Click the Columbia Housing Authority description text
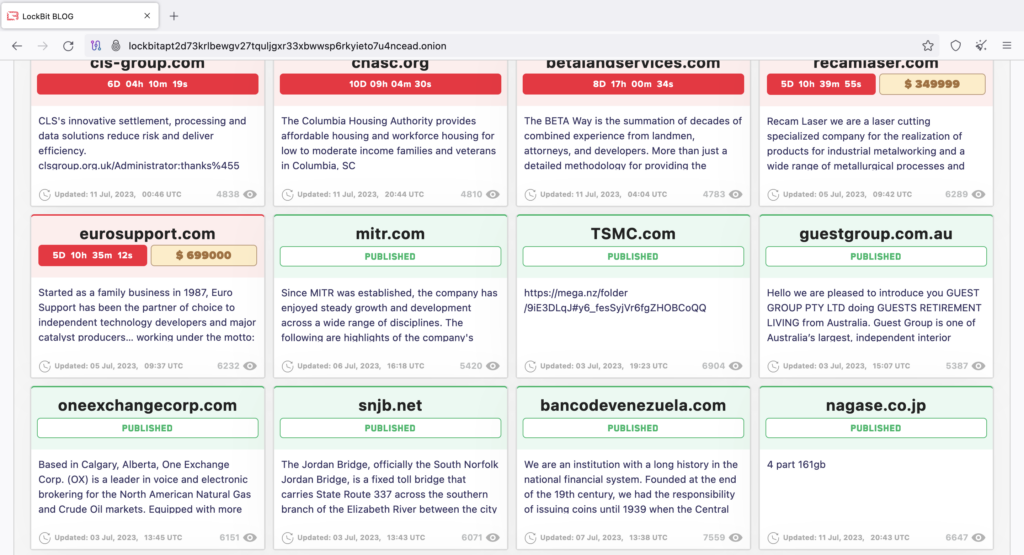This screenshot has height=555, width=1024. tap(389, 143)
